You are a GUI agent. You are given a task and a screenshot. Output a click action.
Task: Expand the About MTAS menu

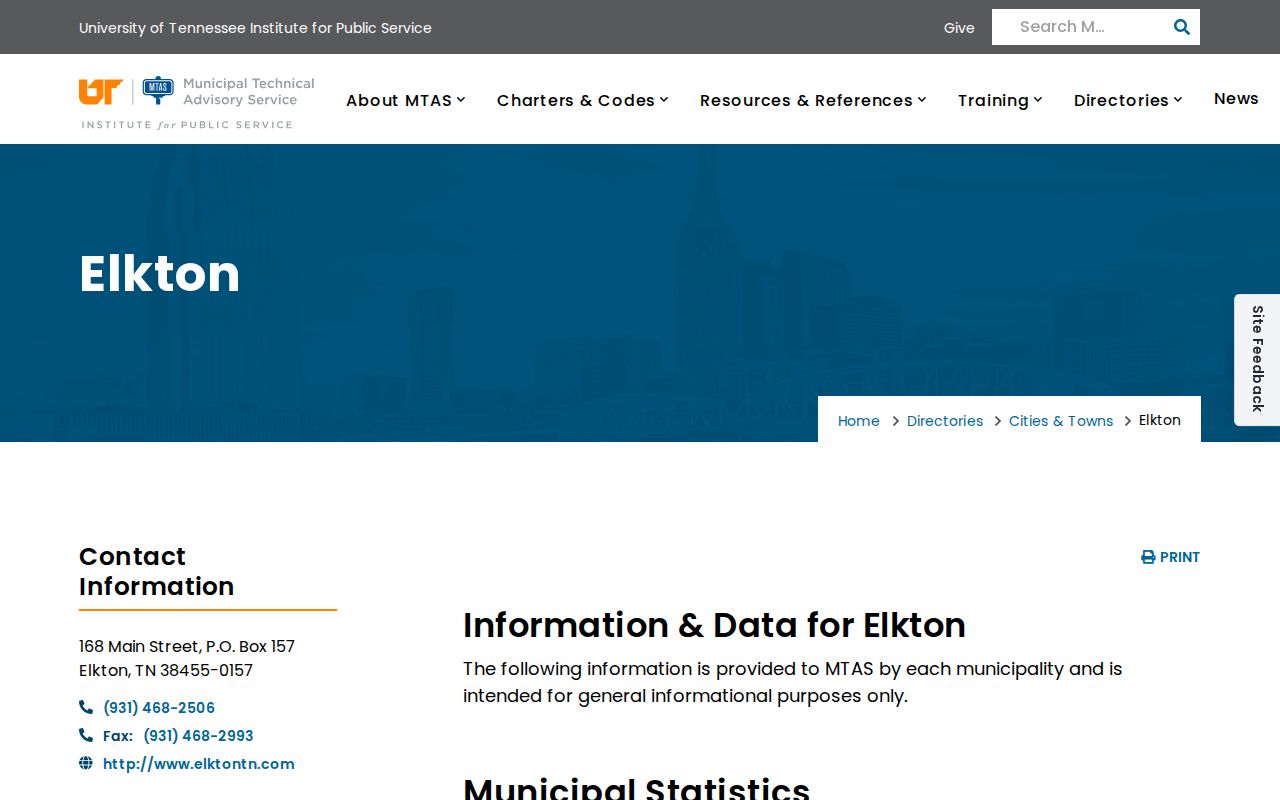406,100
